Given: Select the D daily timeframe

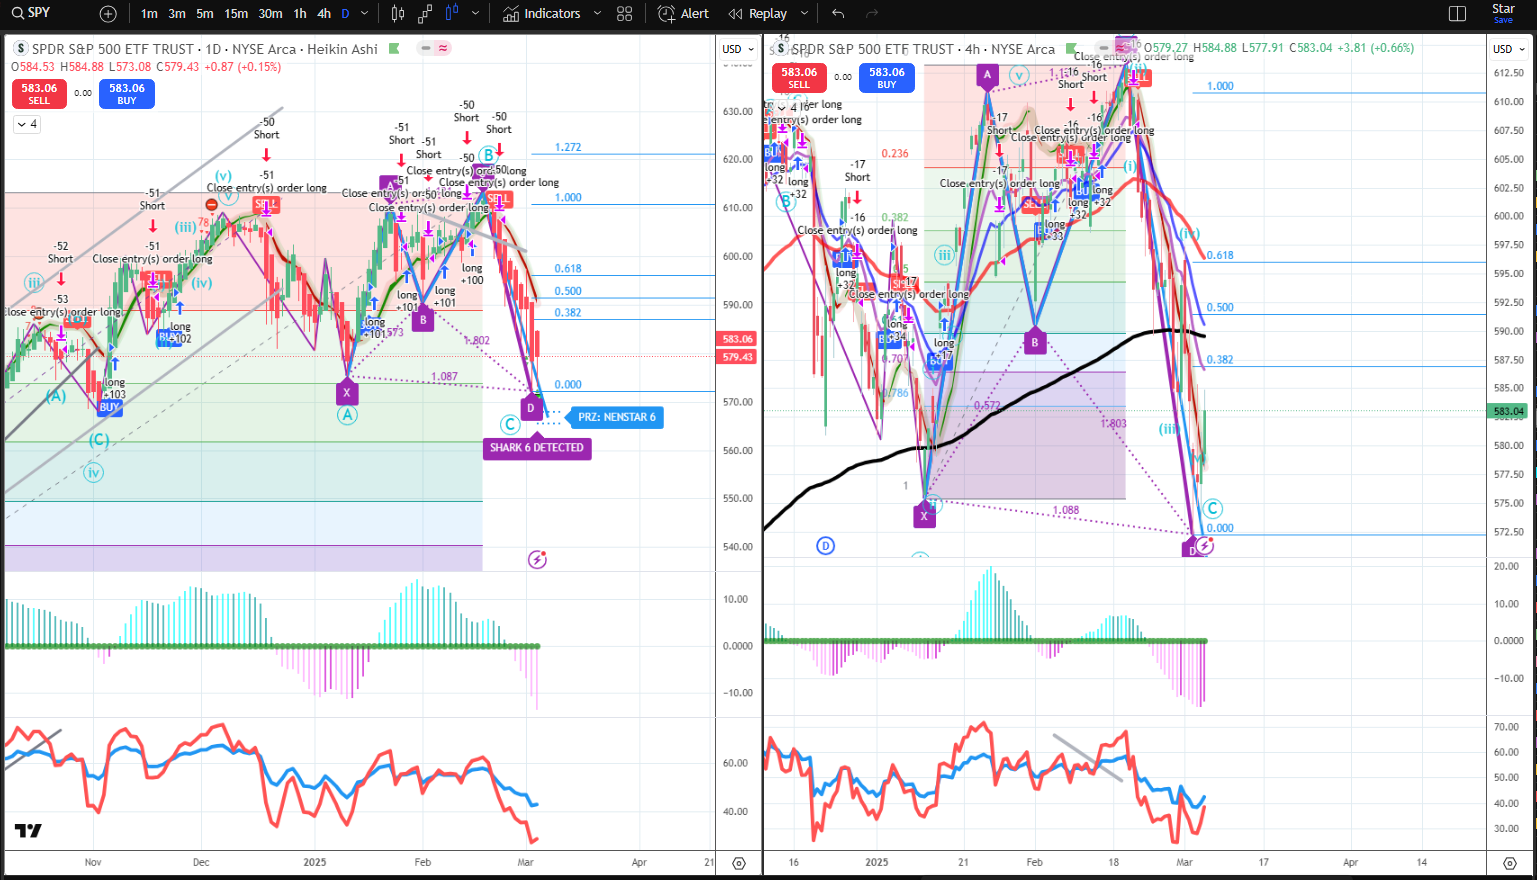Looking at the screenshot, I should [345, 14].
